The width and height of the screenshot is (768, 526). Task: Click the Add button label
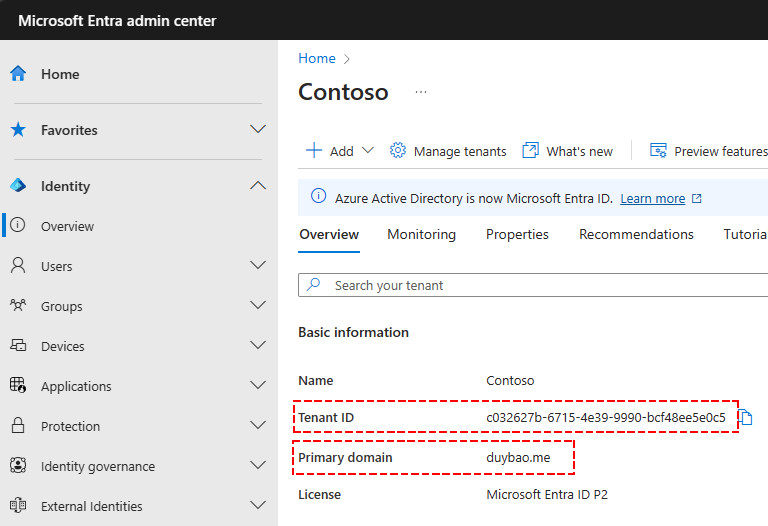click(341, 151)
